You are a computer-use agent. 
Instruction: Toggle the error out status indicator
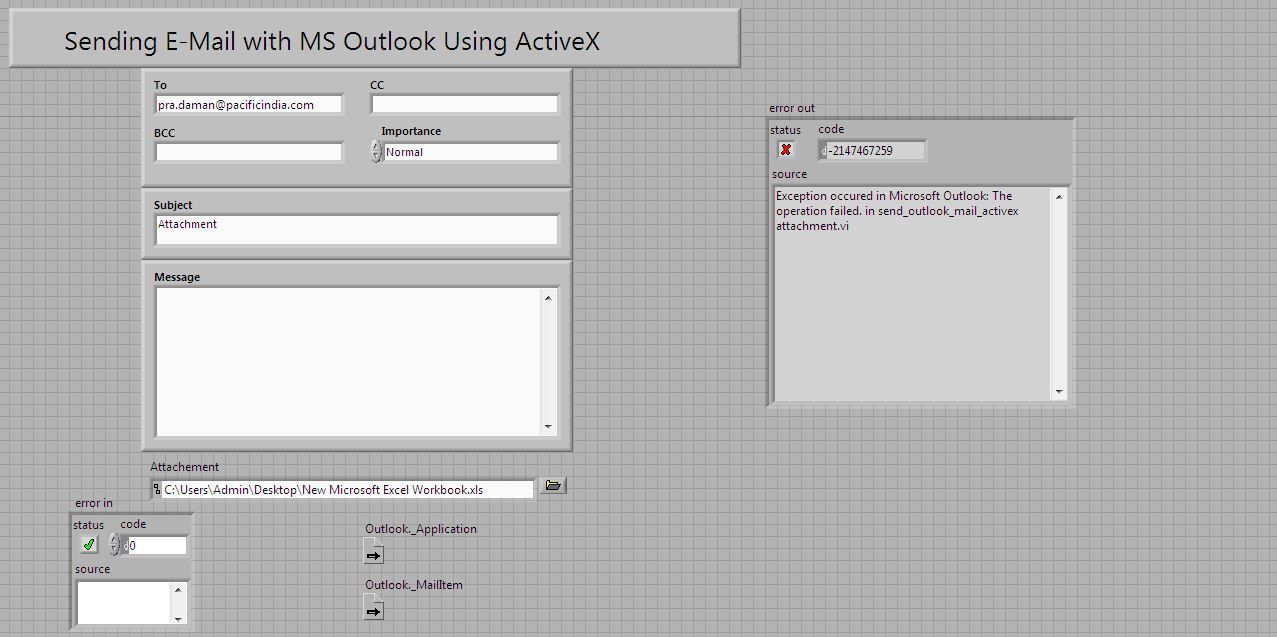(786, 149)
